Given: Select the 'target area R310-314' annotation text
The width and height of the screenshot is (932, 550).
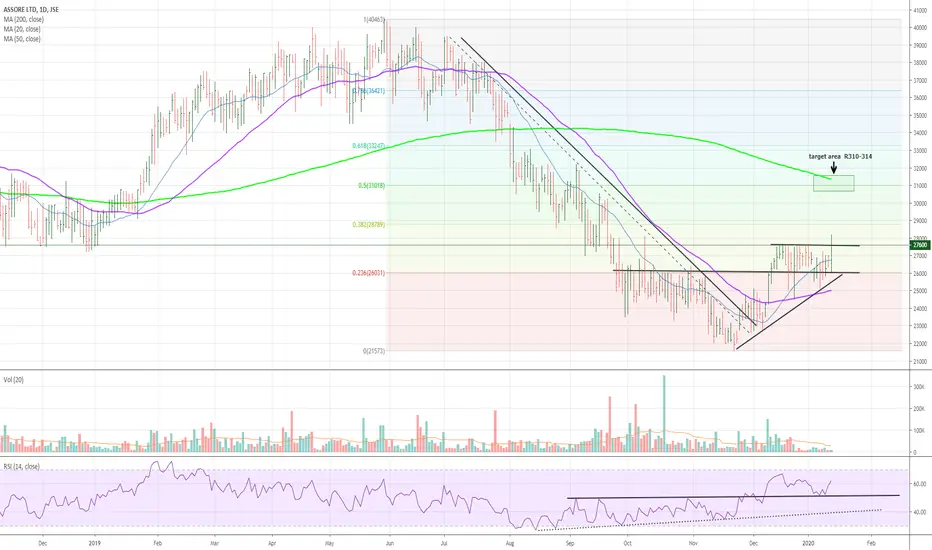Looking at the screenshot, I should (840, 156).
